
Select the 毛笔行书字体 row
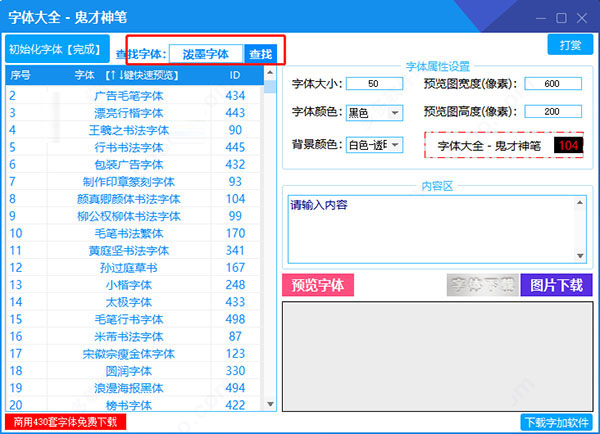[134, 319]
